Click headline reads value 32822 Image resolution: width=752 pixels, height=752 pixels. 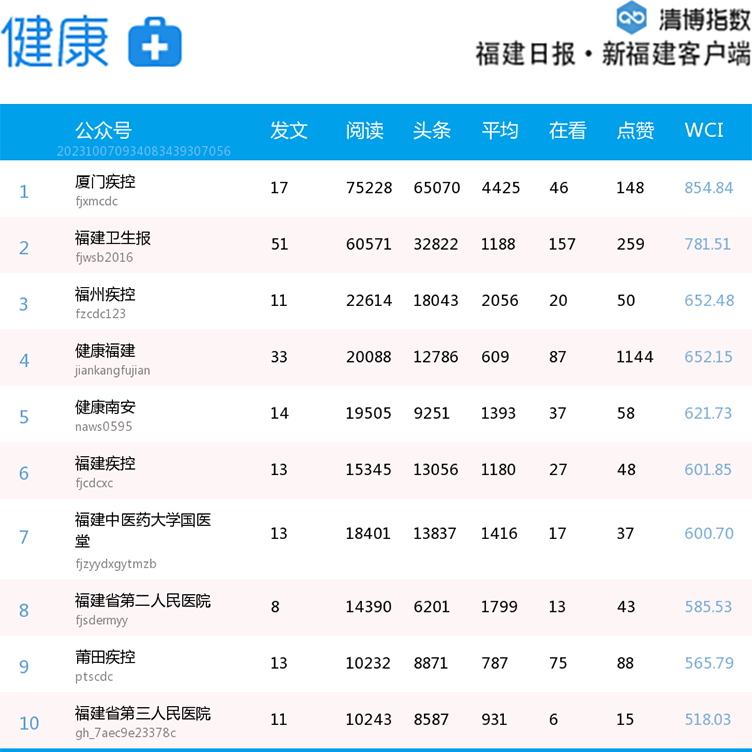435,244
